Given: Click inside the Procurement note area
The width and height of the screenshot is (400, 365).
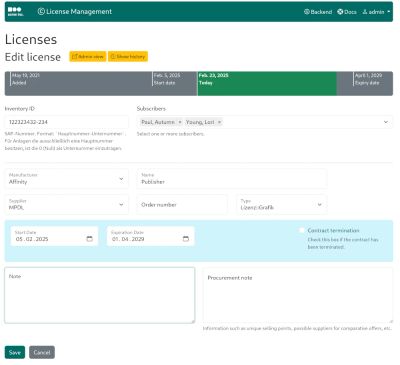Looking at the screenshot, I should 298,295.
